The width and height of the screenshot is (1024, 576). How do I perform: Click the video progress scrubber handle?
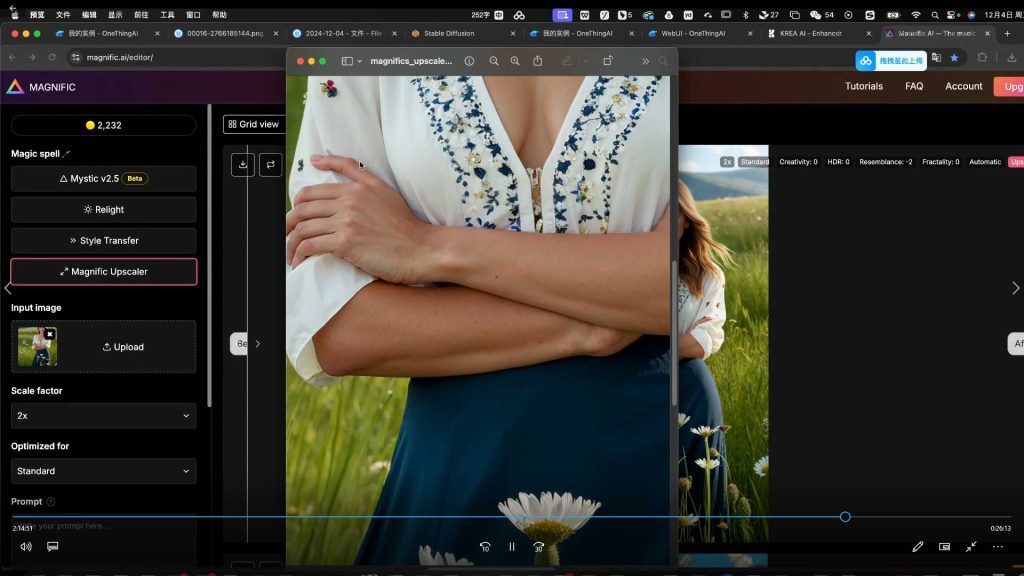[845, 517]
